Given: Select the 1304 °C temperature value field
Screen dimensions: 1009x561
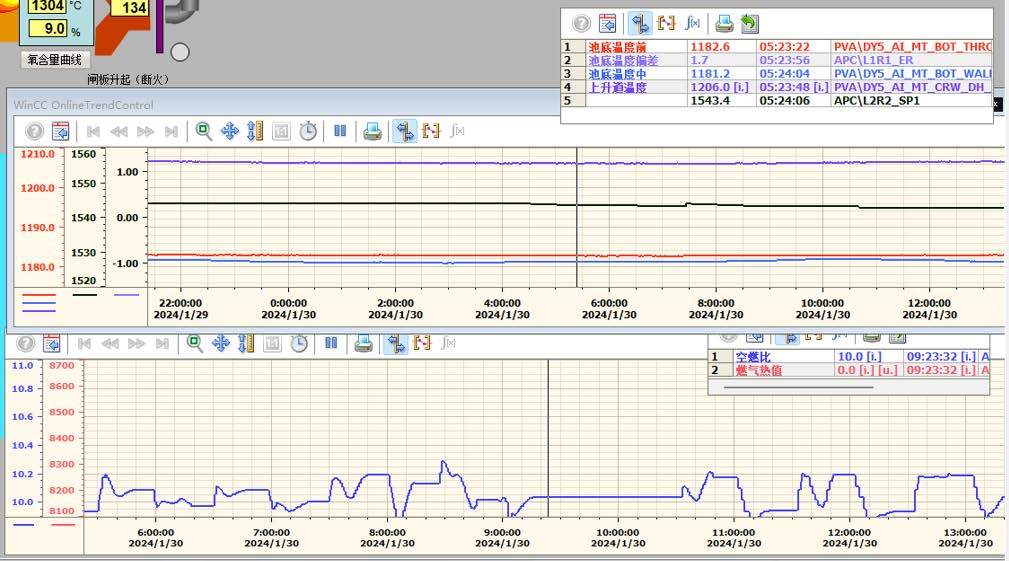Looking at the screenshot, I should click(x=47, y=6).
